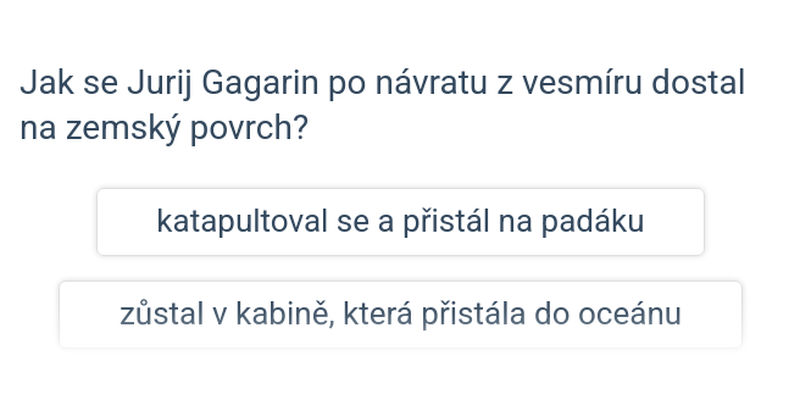Pick the second quiz answer button

(401, 314)
